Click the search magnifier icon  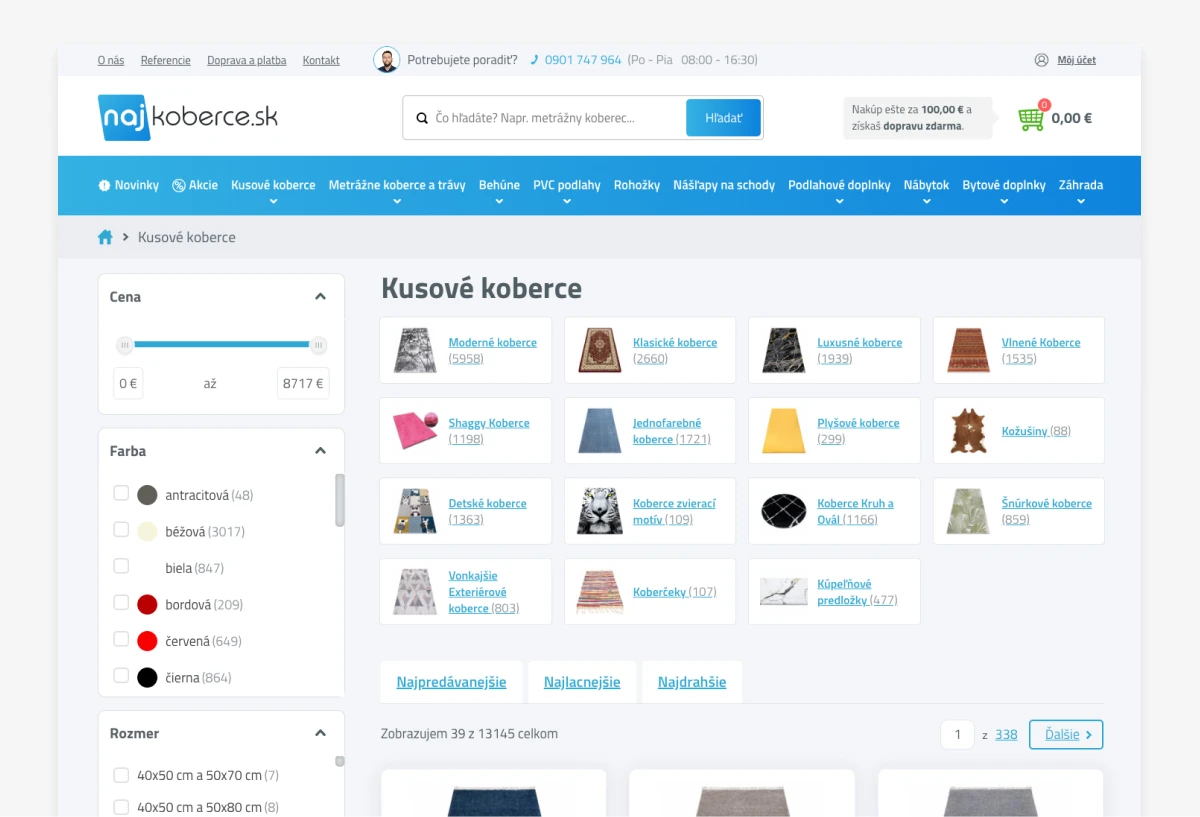point(422,118)
